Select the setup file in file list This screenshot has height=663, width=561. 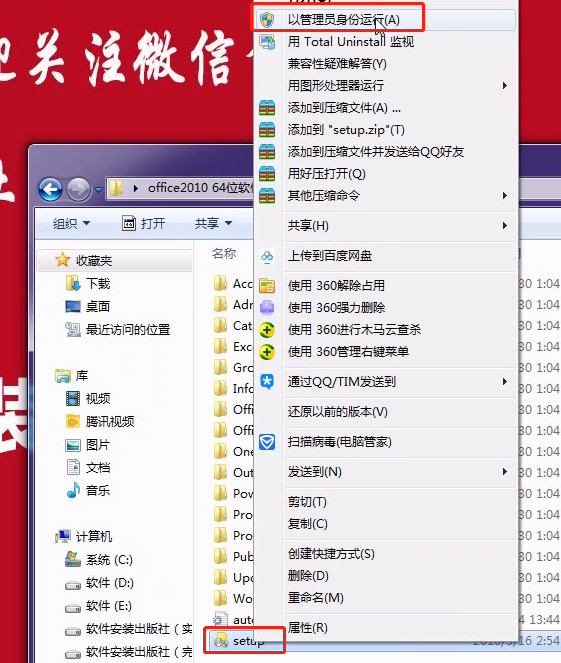point(240,641)
